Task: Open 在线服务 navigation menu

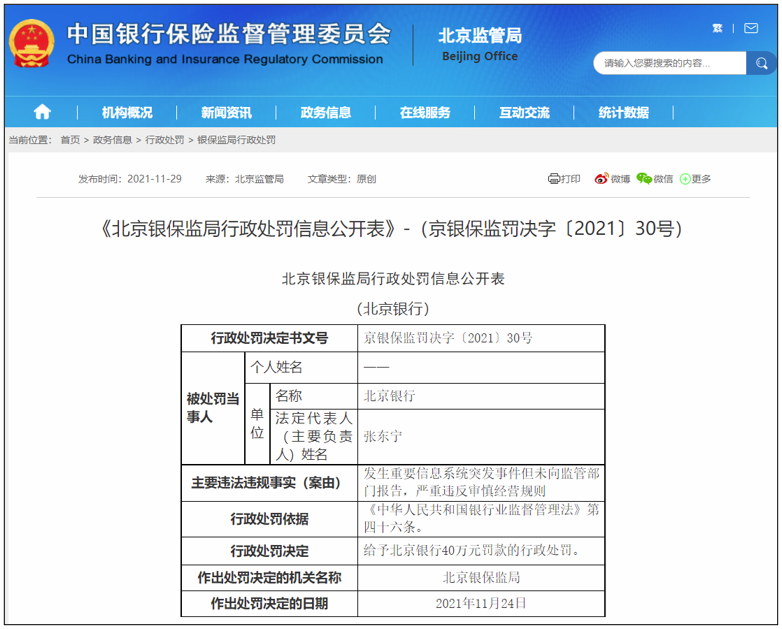Action: (x=425, y=113)
